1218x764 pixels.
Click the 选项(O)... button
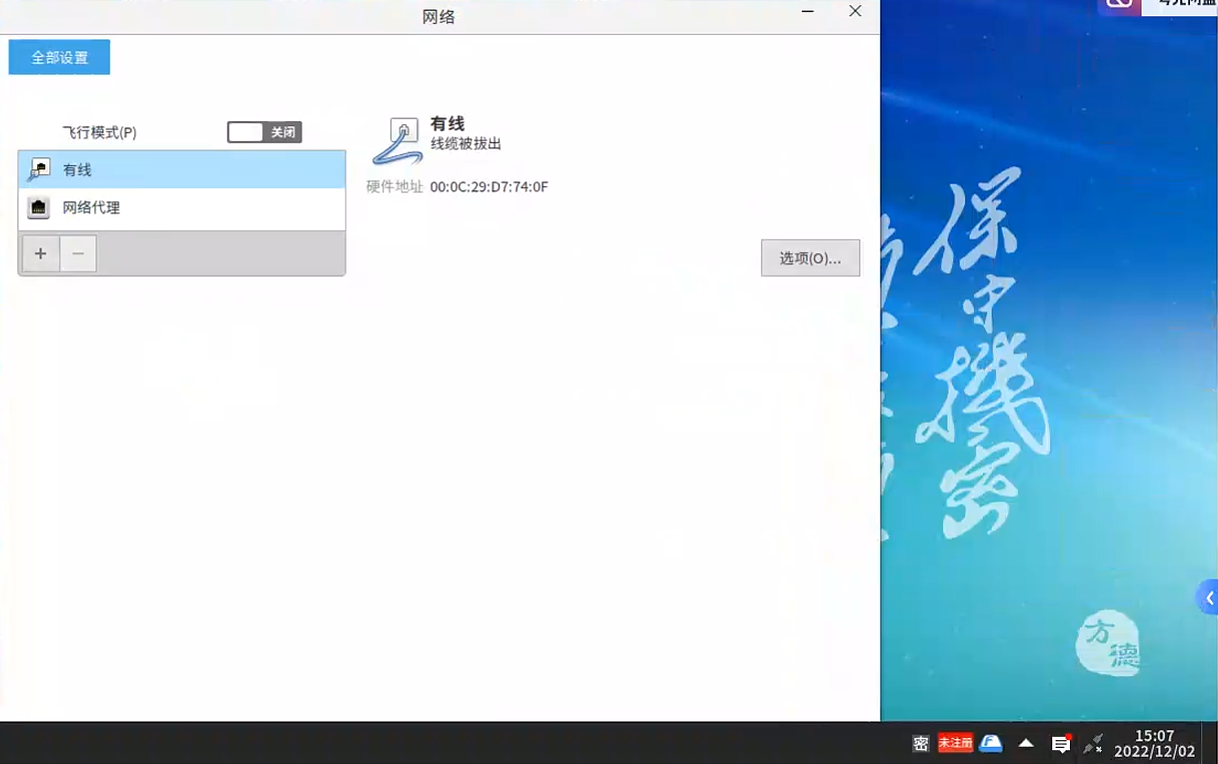(x=810, y=257)
